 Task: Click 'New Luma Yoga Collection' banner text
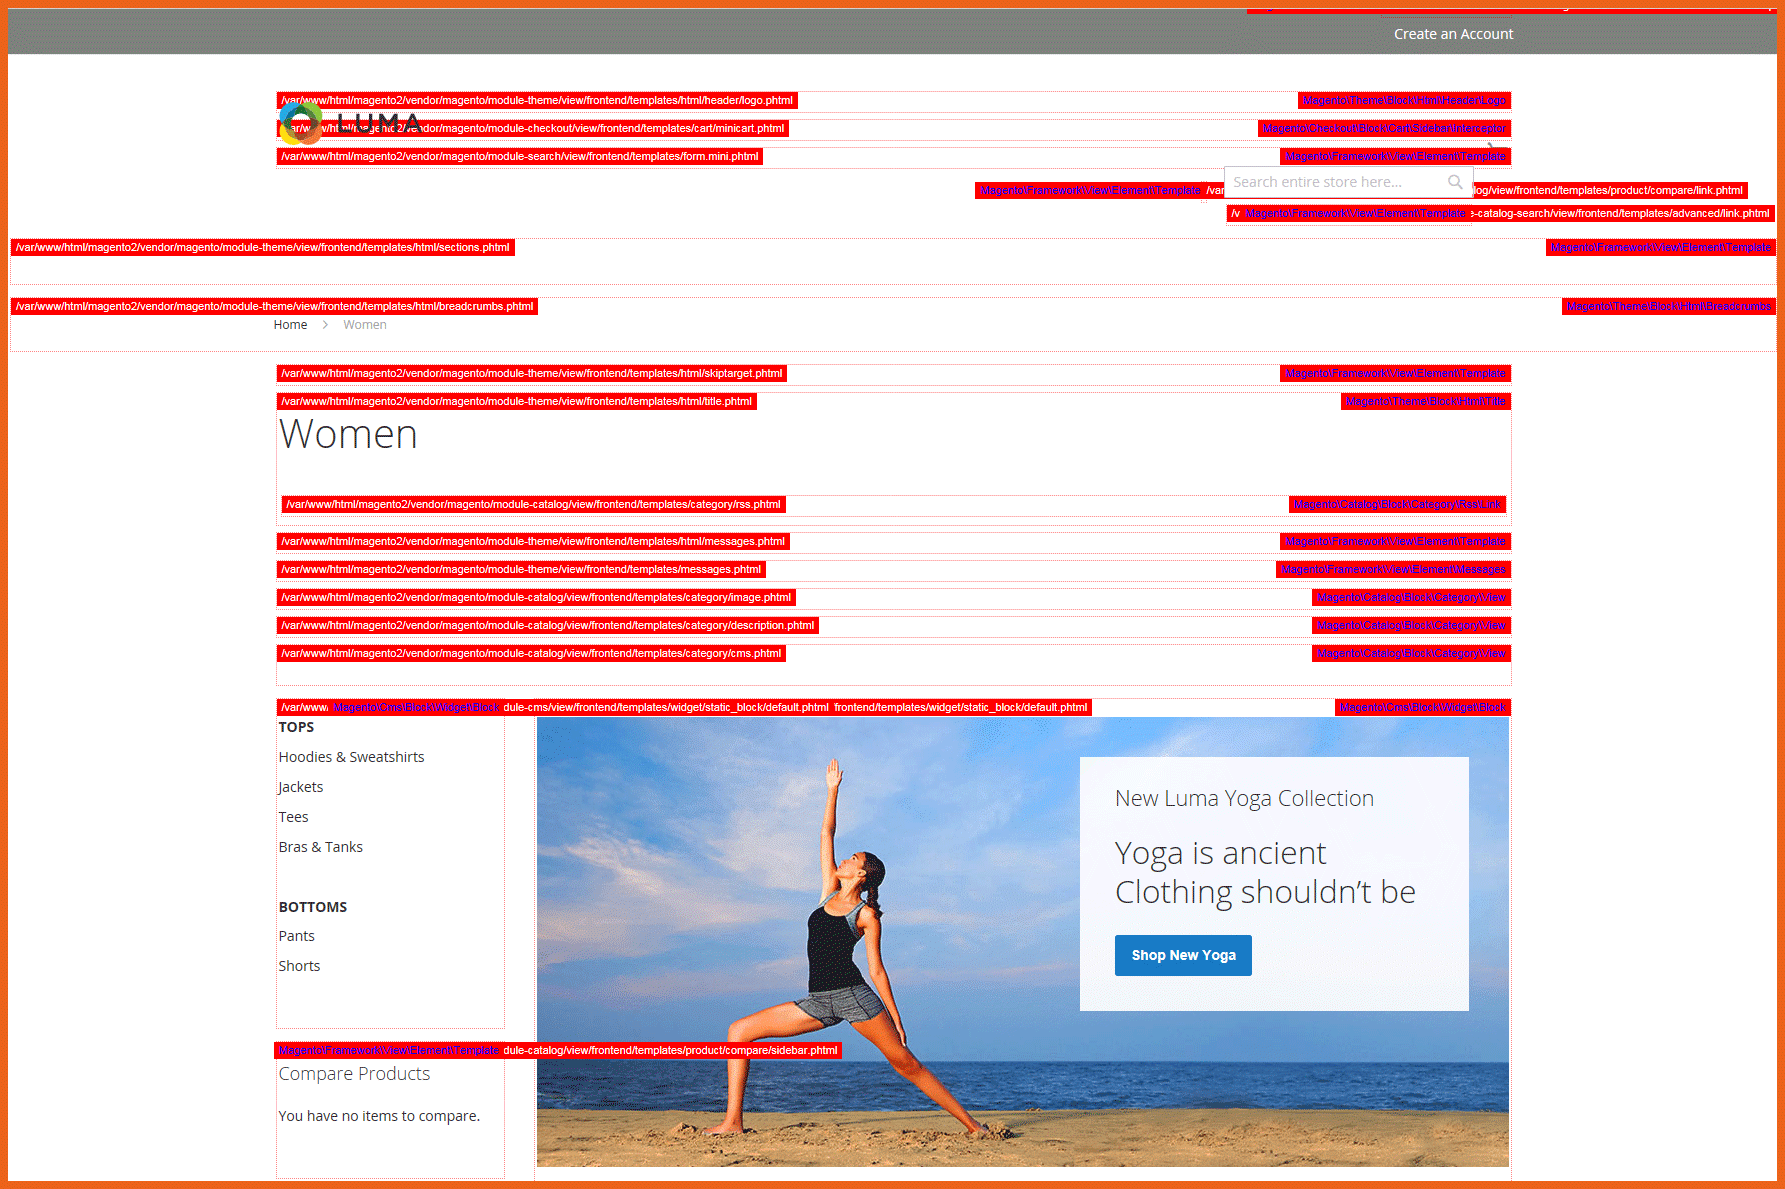tap(1244, 799)
